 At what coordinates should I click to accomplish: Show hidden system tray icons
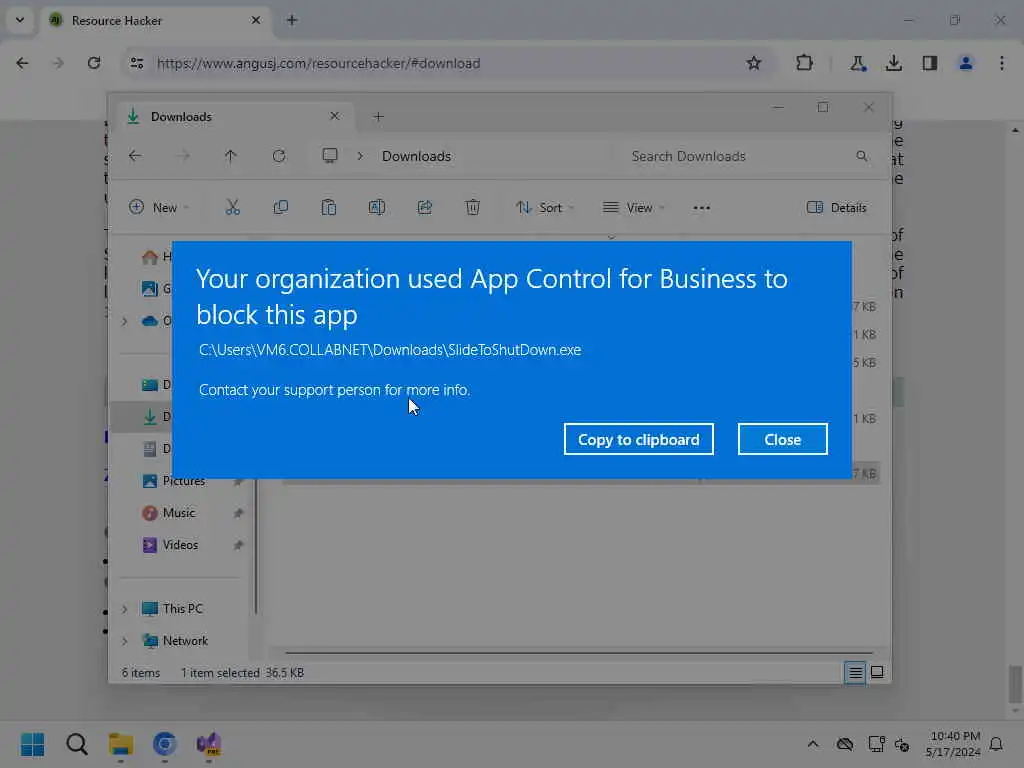click(x=812, y=744)
